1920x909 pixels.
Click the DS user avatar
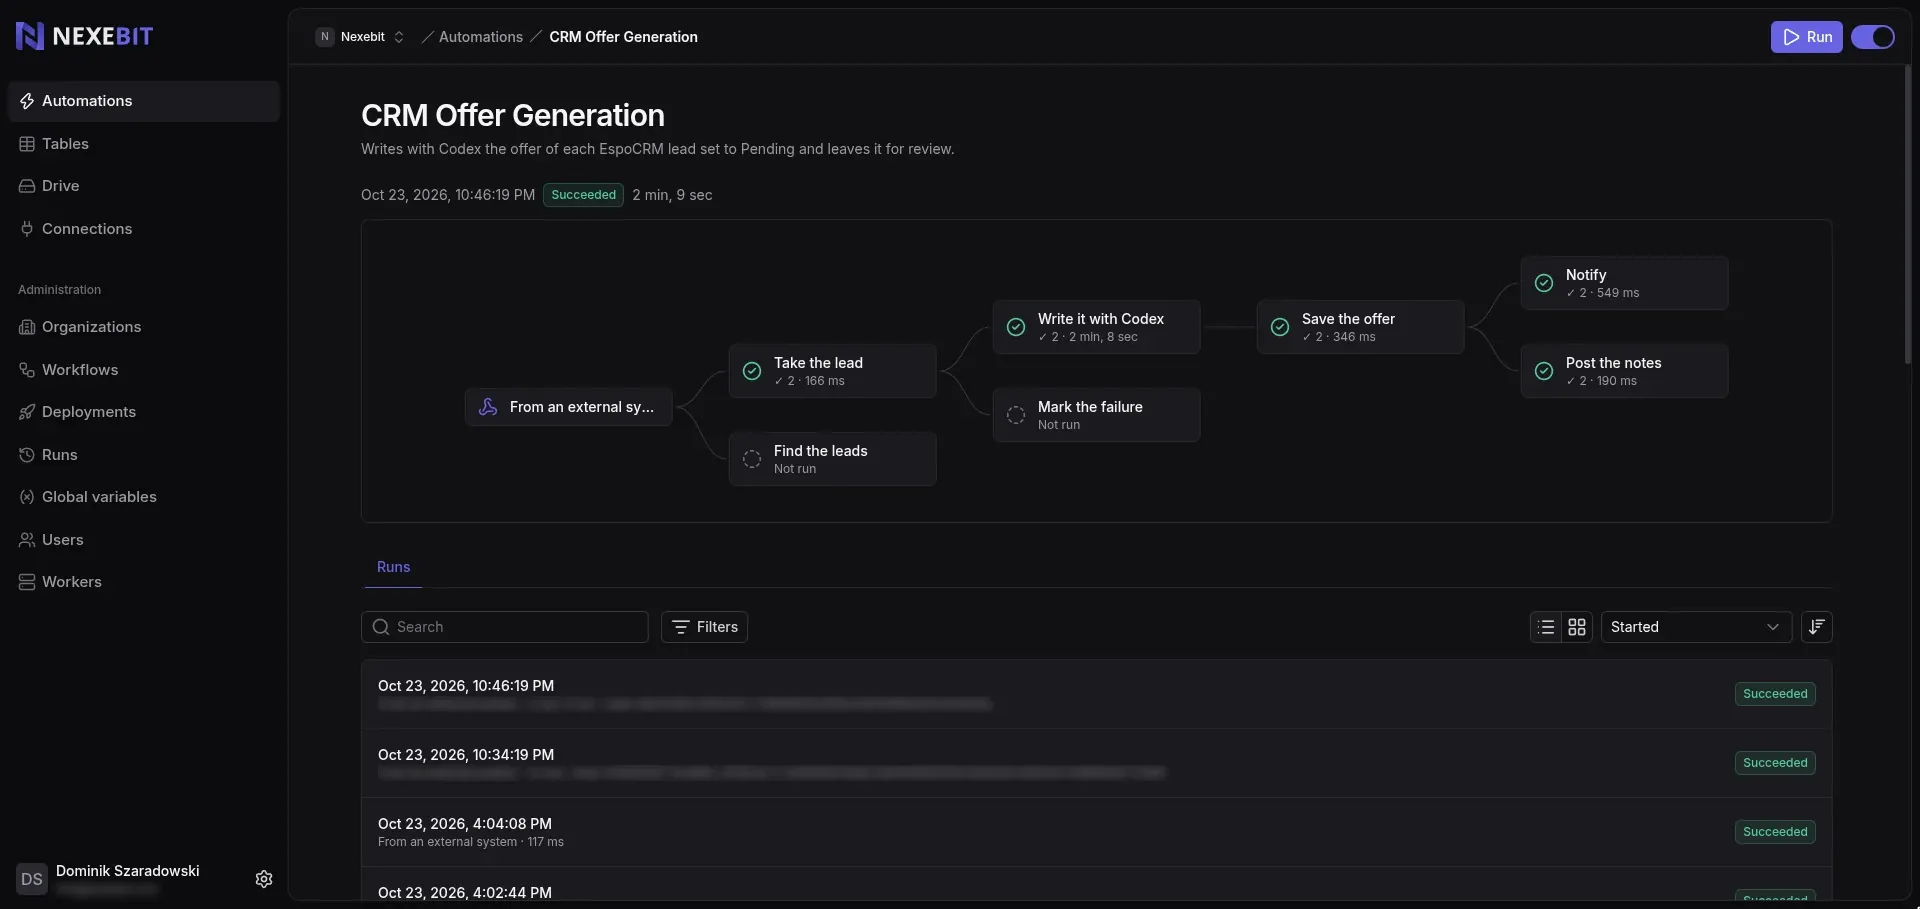coord(32,879)
